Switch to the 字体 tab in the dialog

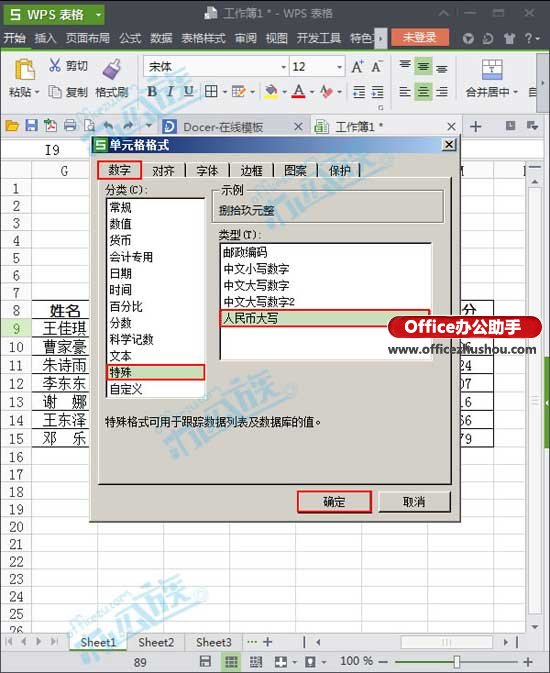pyautogui.click(x=207, y=171)
